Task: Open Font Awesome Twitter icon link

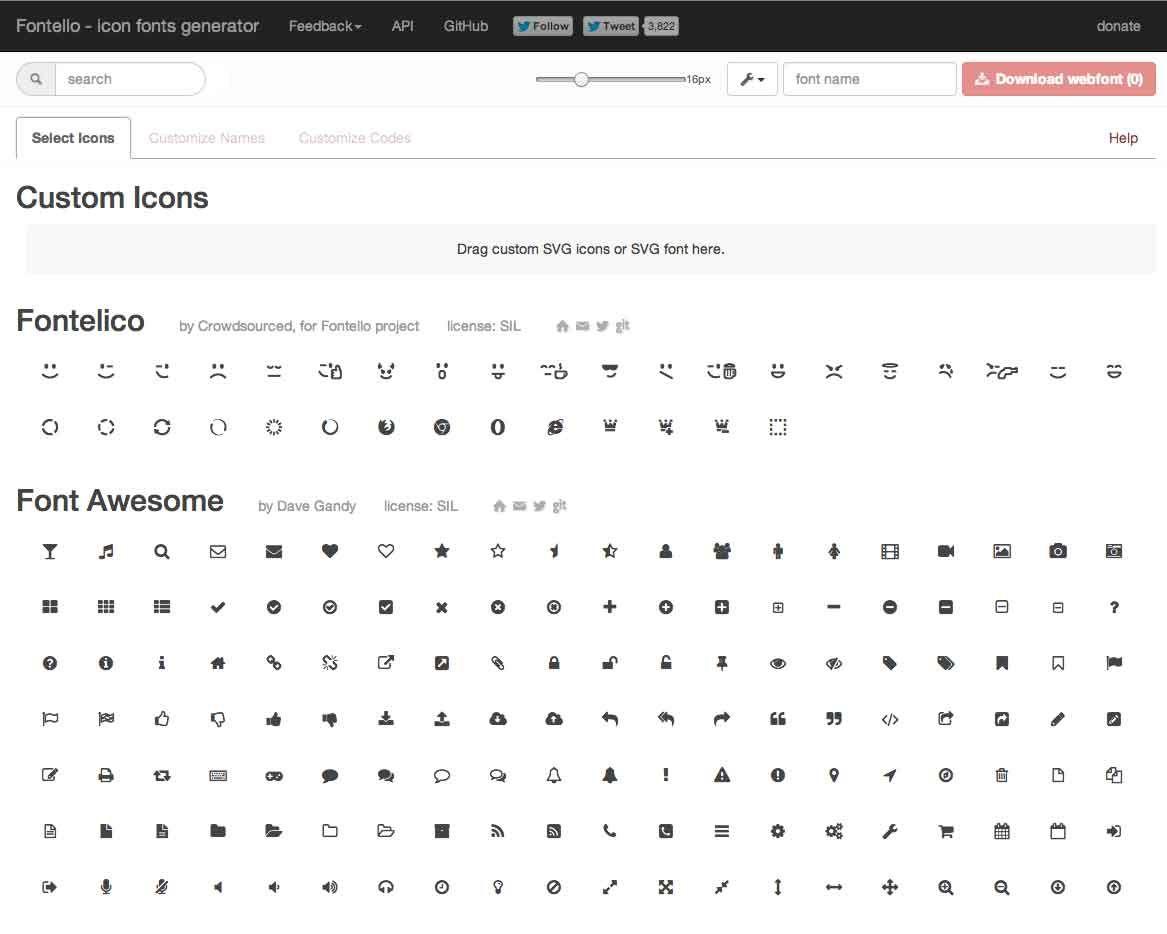Action: 540,506
